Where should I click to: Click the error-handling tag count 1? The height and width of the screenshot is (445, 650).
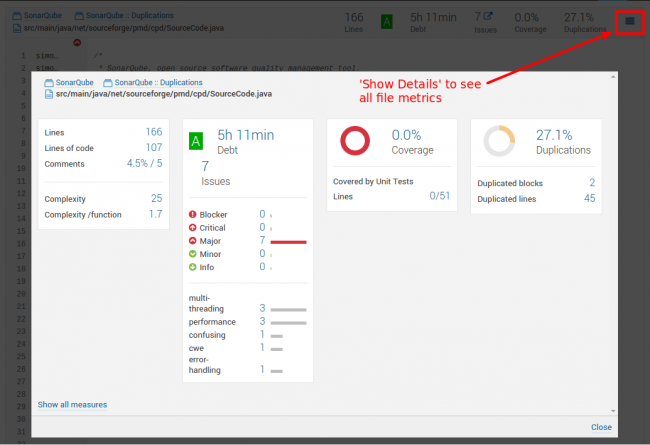[262, 369]
